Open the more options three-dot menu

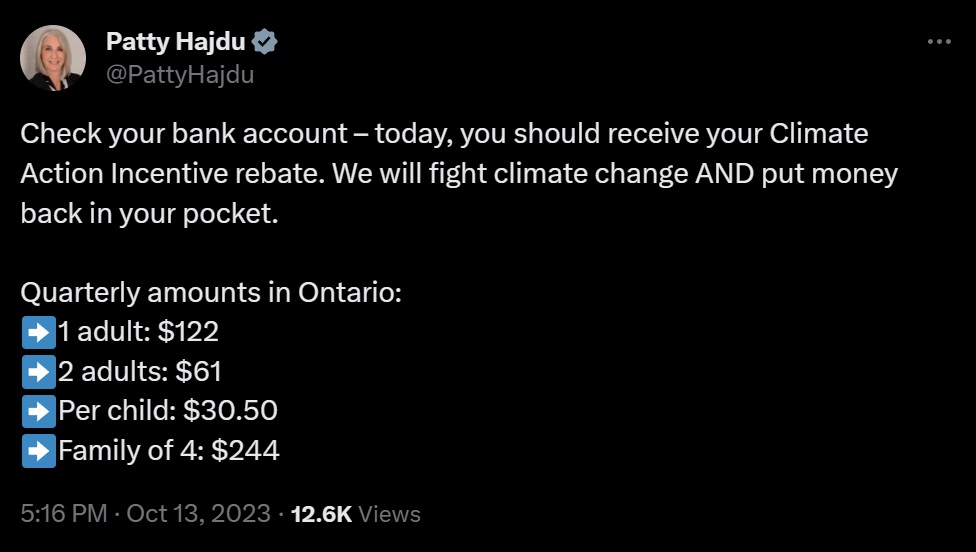[x=938, y=42]
